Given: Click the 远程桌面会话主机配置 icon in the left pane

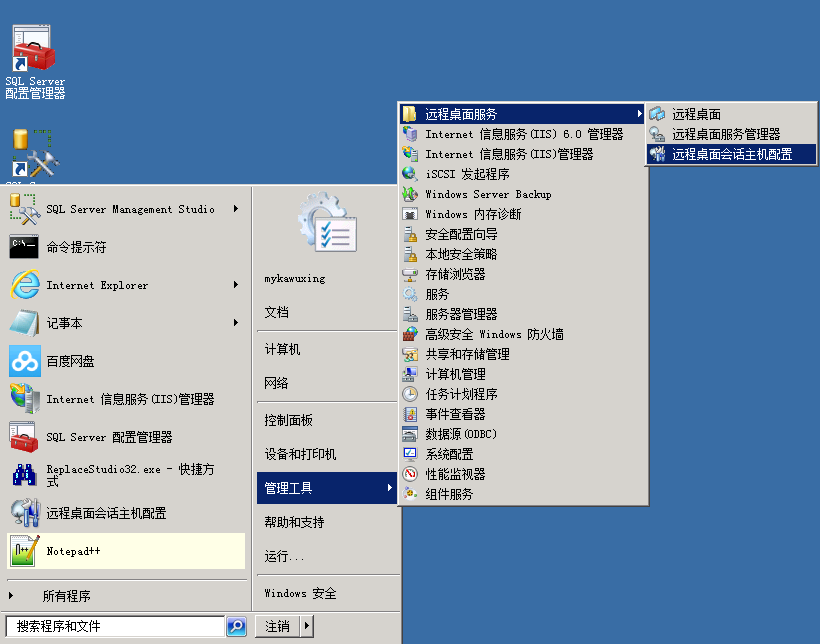Looking at the screenshot, I should (x=25, y=513).
